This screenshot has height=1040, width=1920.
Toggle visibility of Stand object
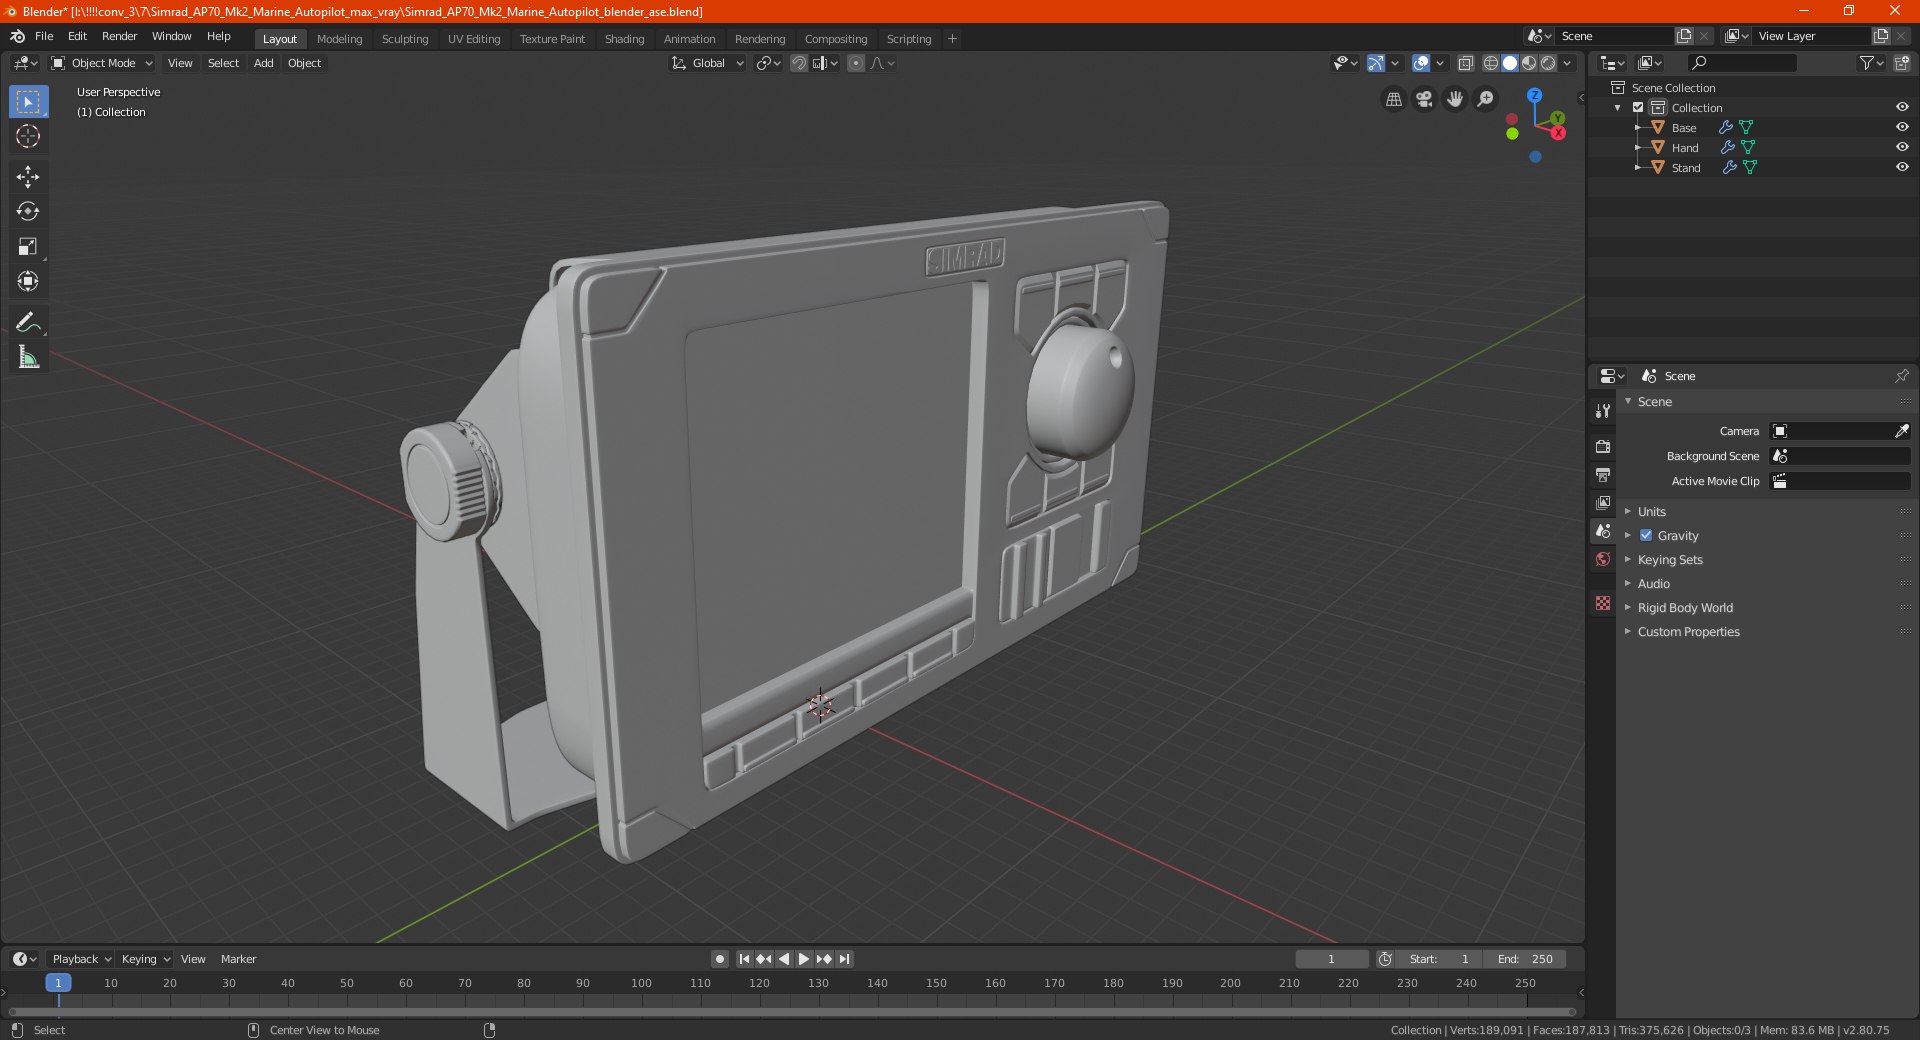[x=1902, y=167]
